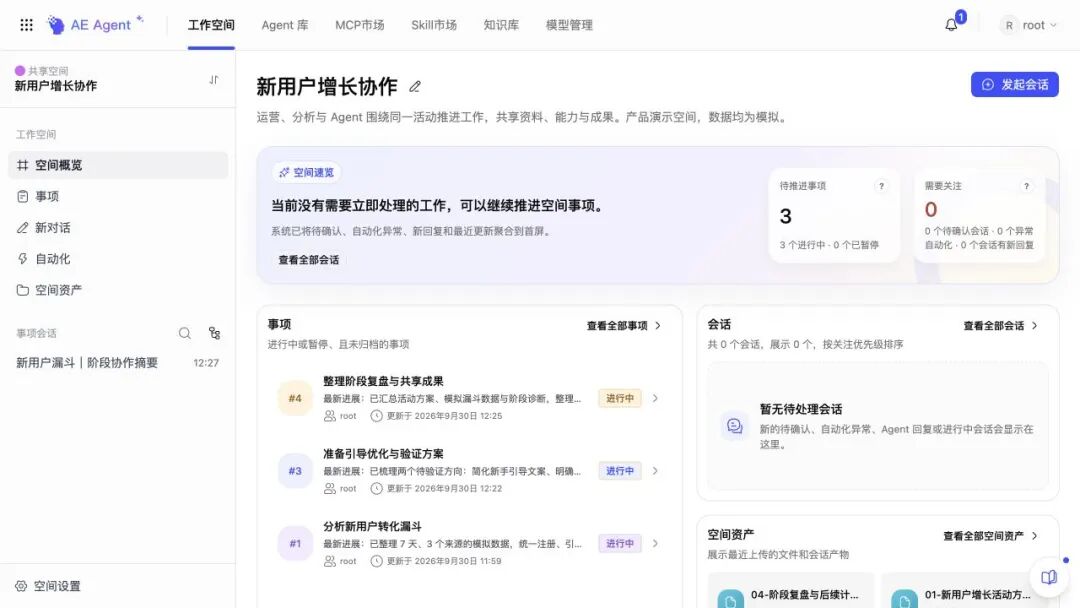Click the help icon on 需要关注
This screenshot has height=608, width=1080.
click(1026, 186)
